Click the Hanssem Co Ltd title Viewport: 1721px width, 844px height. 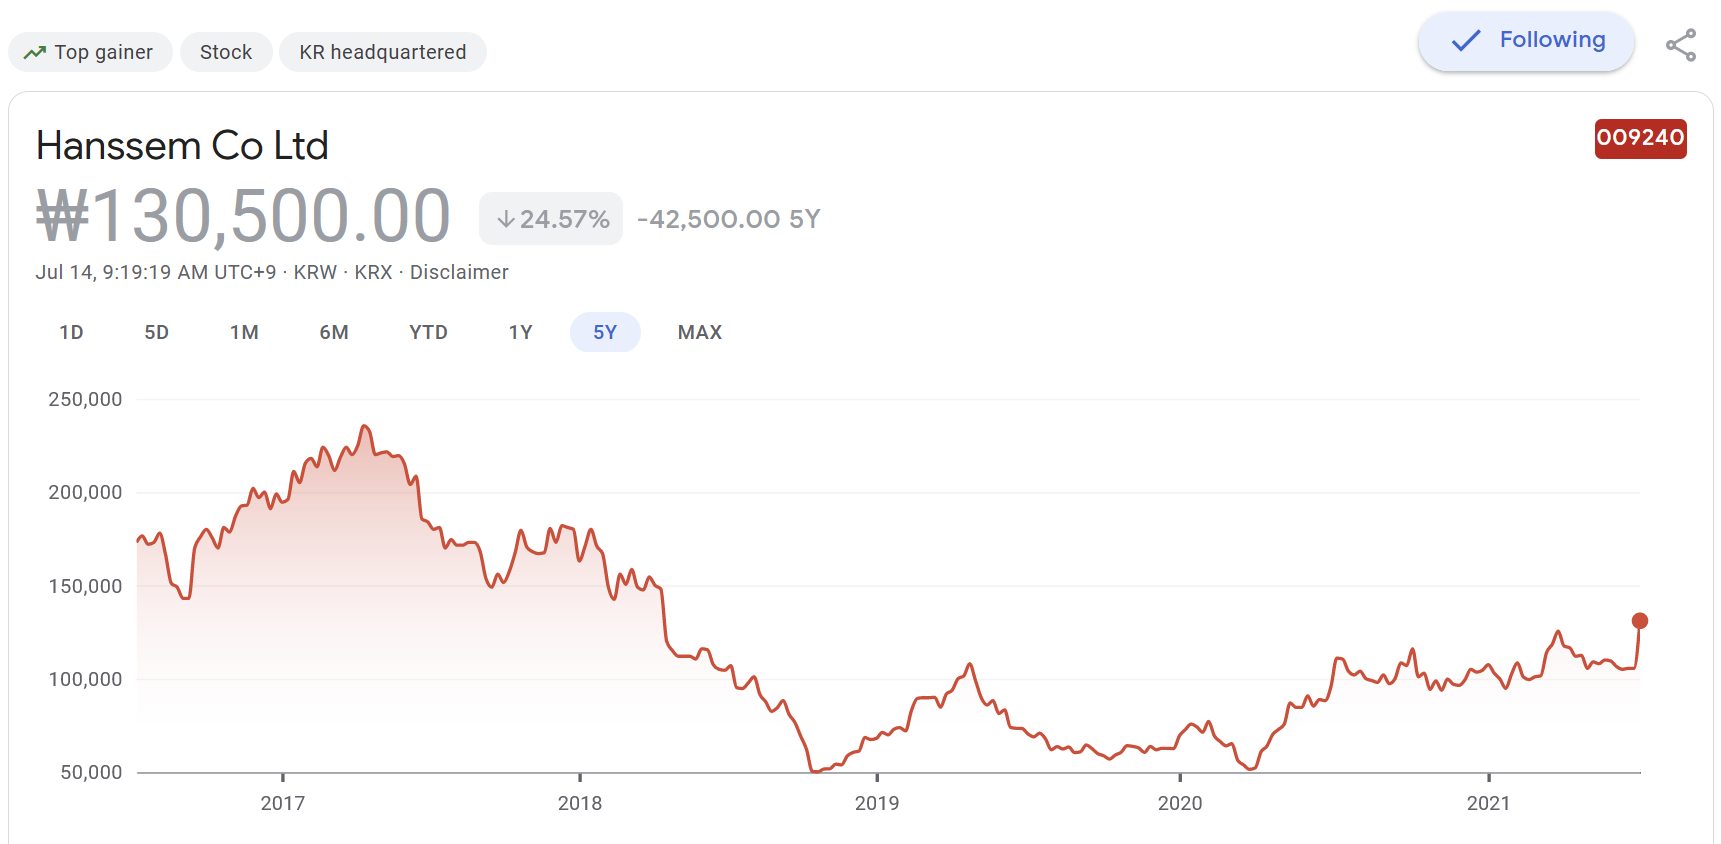[182, 146]
